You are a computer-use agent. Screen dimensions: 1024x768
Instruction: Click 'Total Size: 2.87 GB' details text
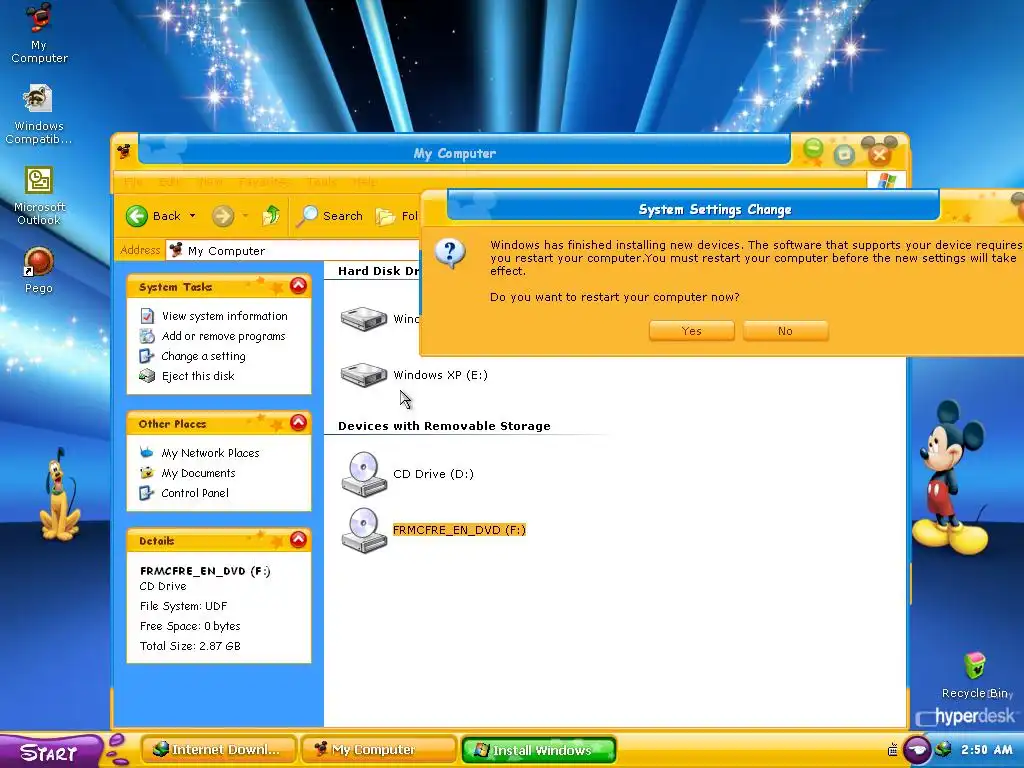190,646
